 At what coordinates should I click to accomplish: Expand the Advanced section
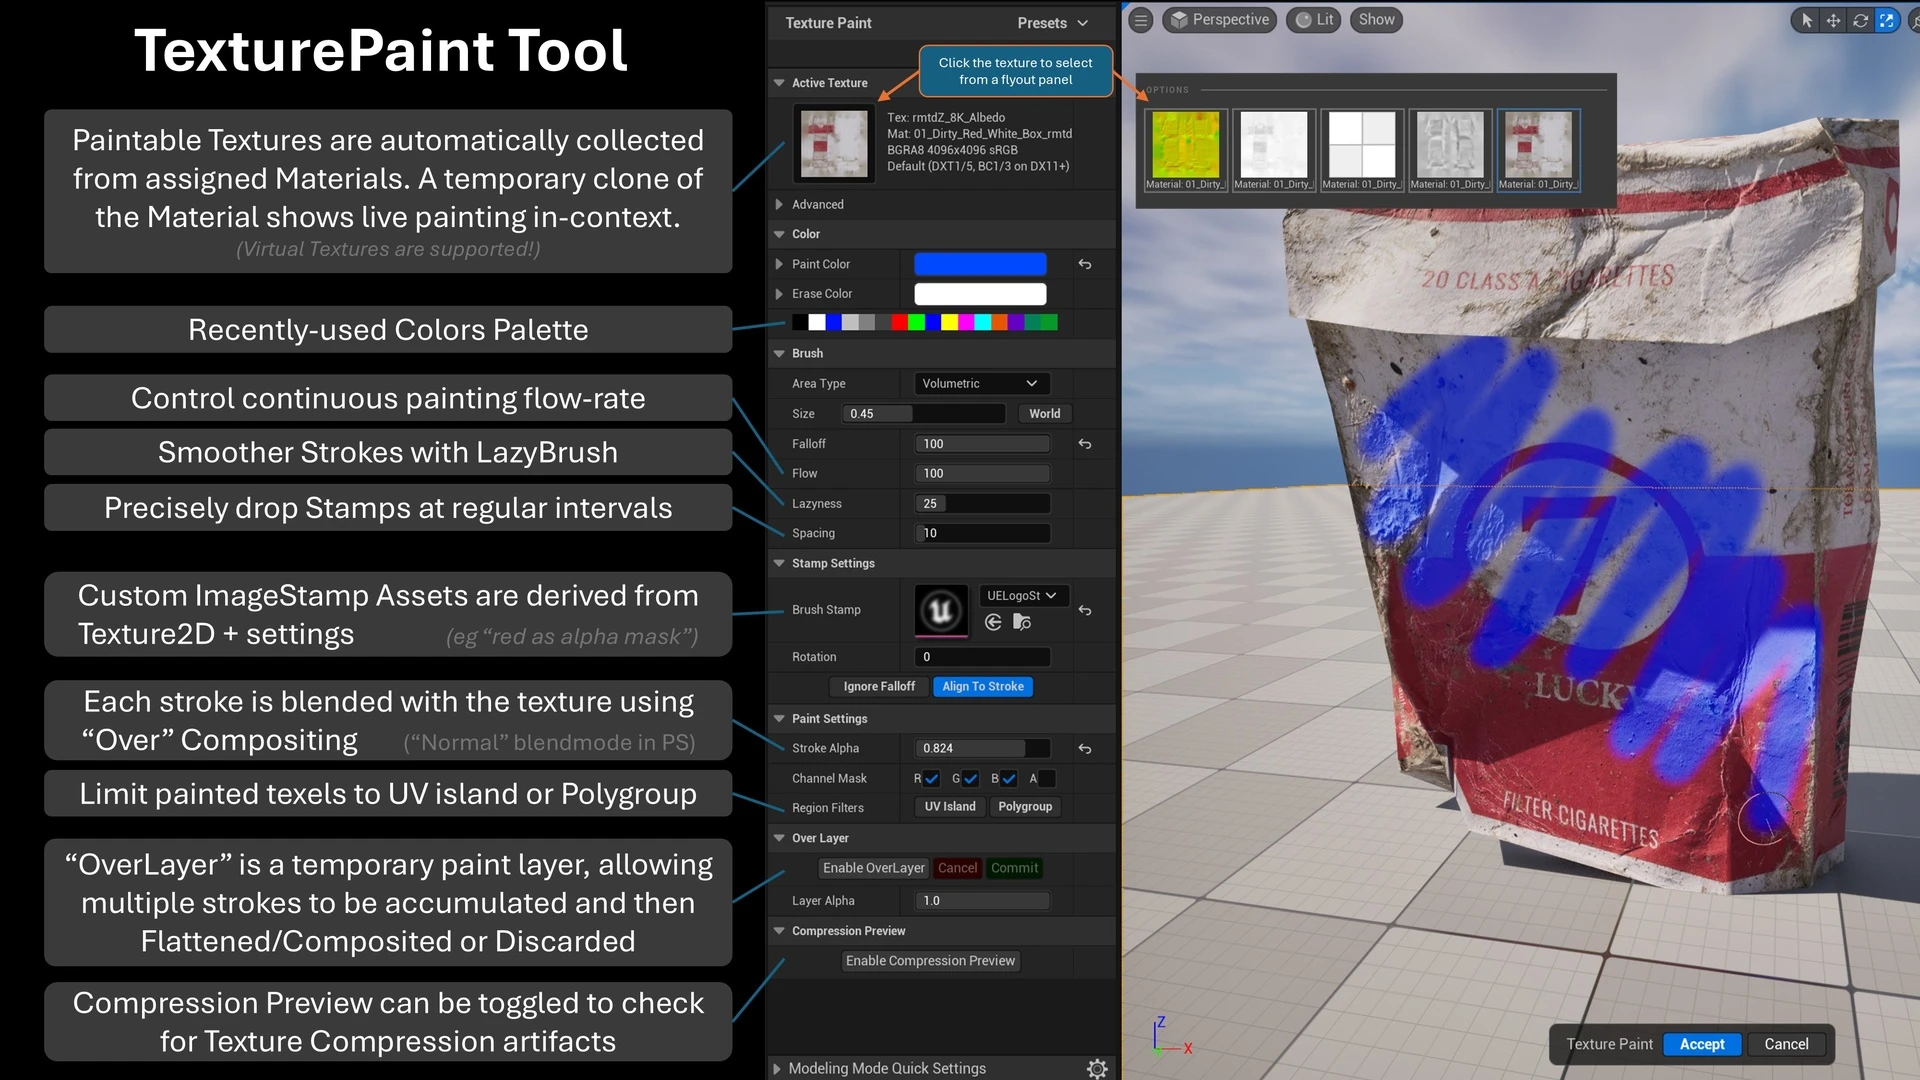(x=780, y=204)
